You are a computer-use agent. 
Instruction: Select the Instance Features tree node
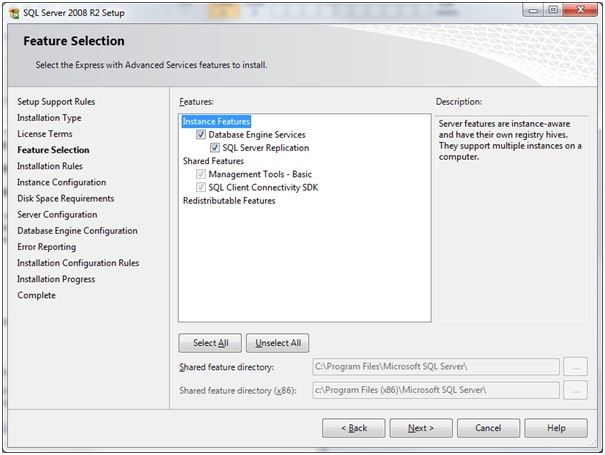click(x=216, y=121)
